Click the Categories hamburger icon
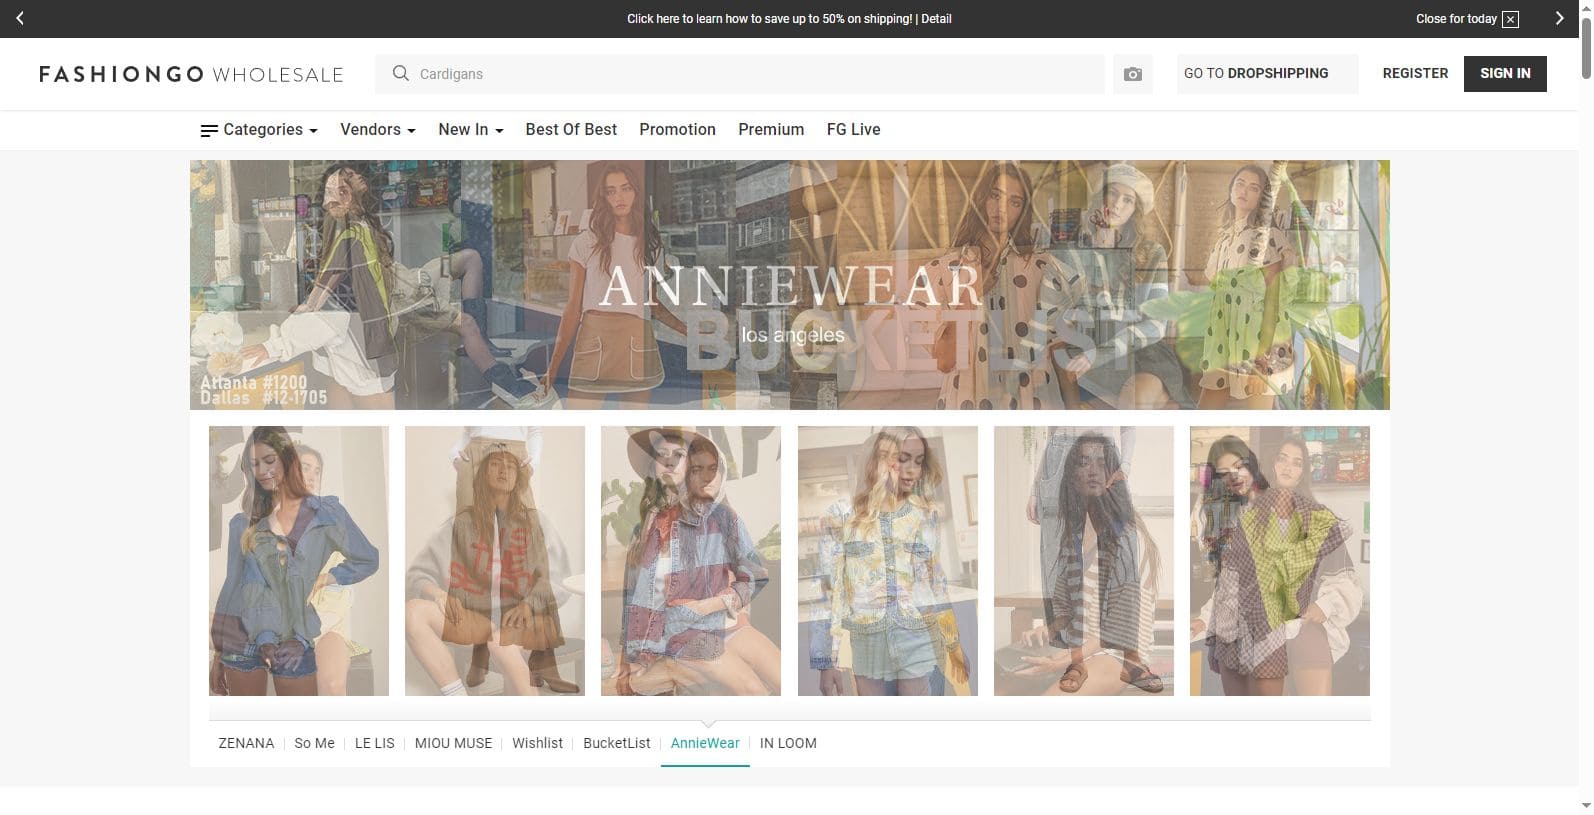Viewport: 1594px width, 815px height. click(209, 130)
